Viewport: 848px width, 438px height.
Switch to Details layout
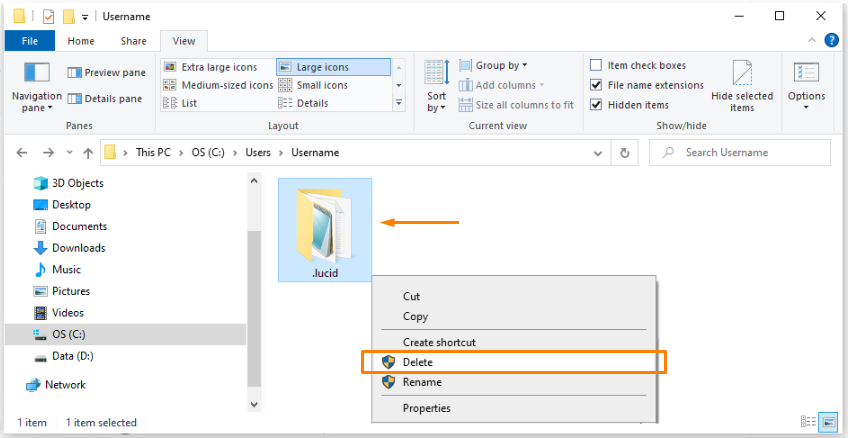(304, 103)
